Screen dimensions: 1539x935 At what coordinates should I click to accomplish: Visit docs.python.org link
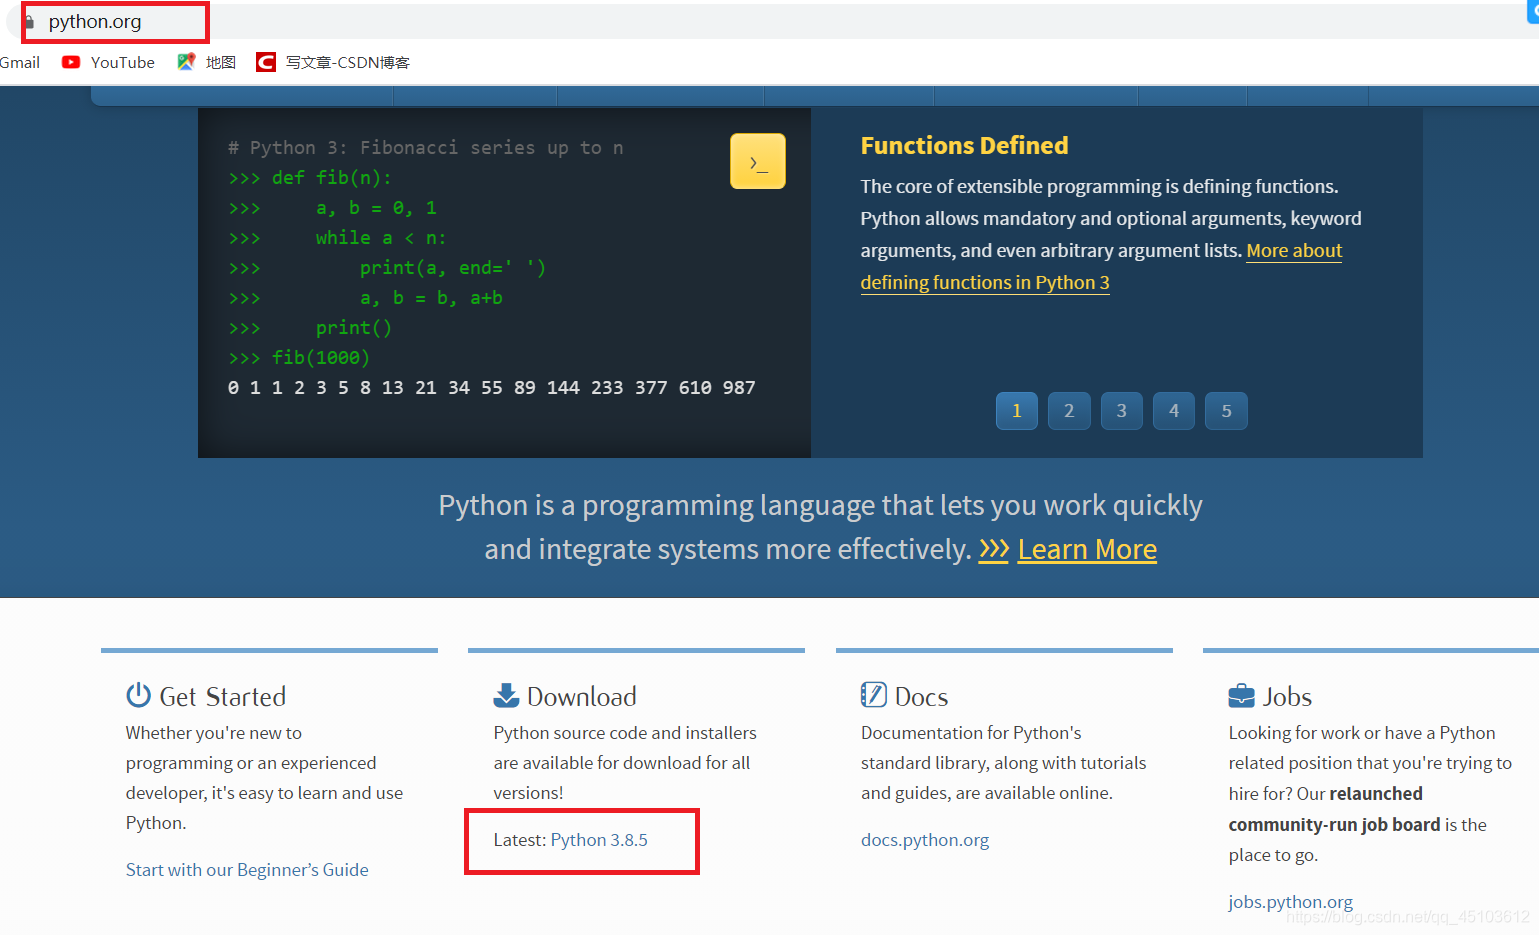pyautogui.click(x=925, y=840)
